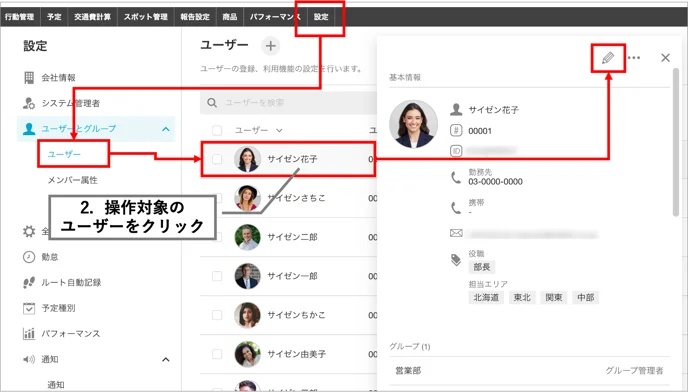Open 予定種別 calendar icon item
Screen dimensions: 688x392
(29, 308)
